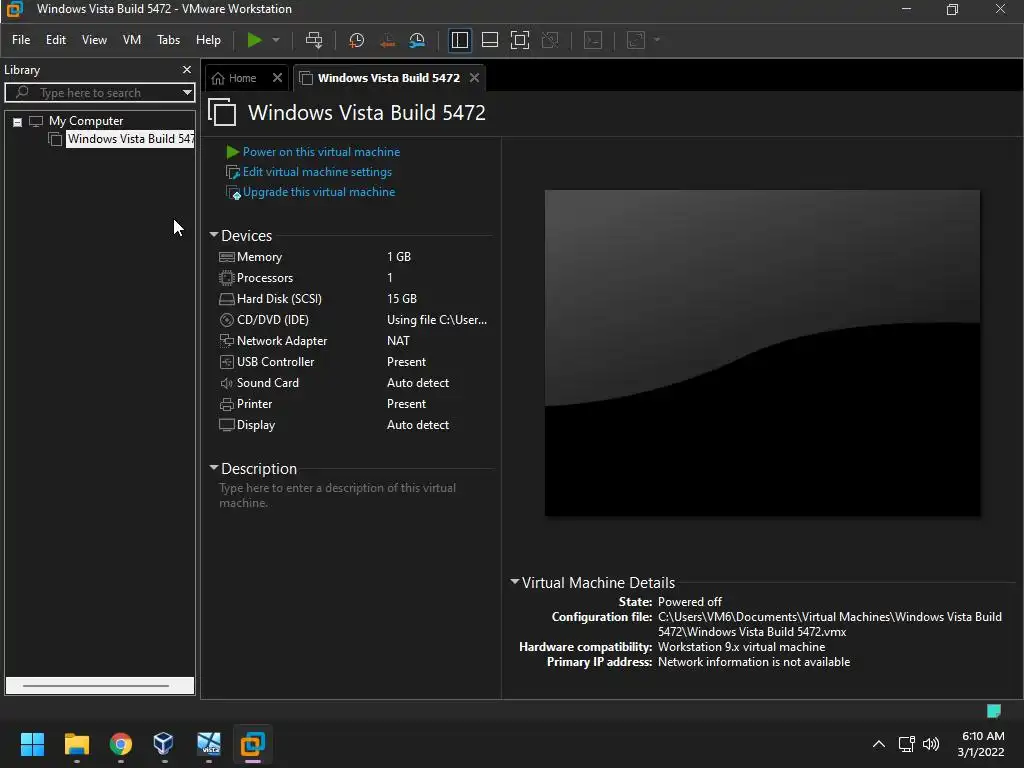
Task: Select Windows Vista Build 5472 in library tree
Action: (130, 138)
